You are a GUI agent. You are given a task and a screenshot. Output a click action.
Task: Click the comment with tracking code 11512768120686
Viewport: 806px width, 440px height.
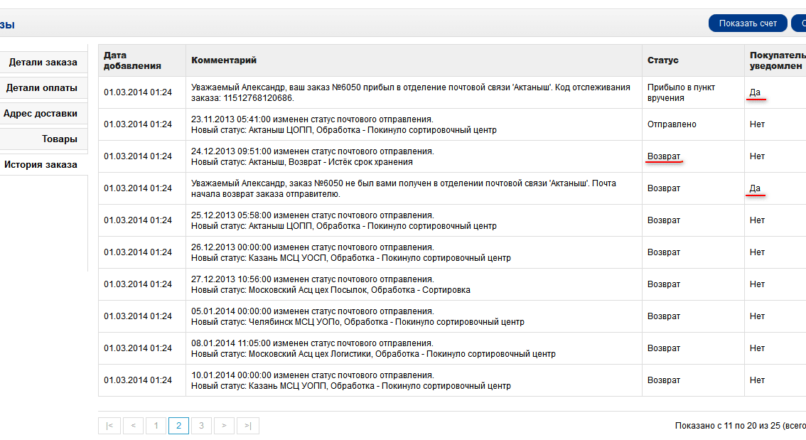[411, 93]
